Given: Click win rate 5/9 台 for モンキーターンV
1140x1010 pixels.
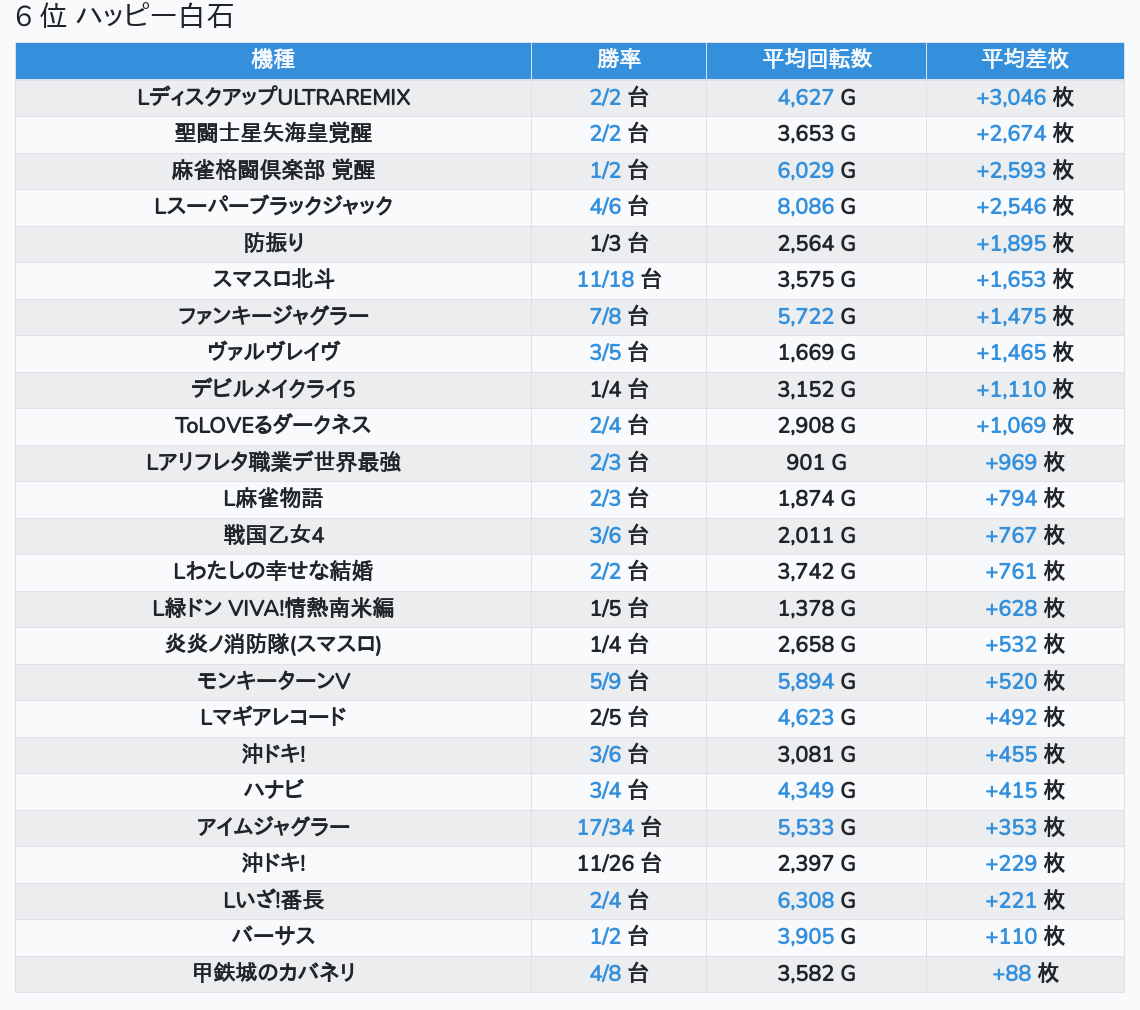Looking at the screenshot, I should (x=619, y=681).
